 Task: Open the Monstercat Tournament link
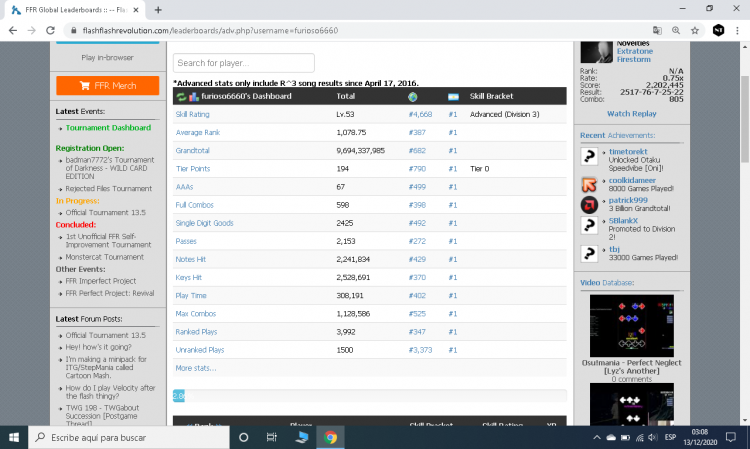tap(104, 257)
